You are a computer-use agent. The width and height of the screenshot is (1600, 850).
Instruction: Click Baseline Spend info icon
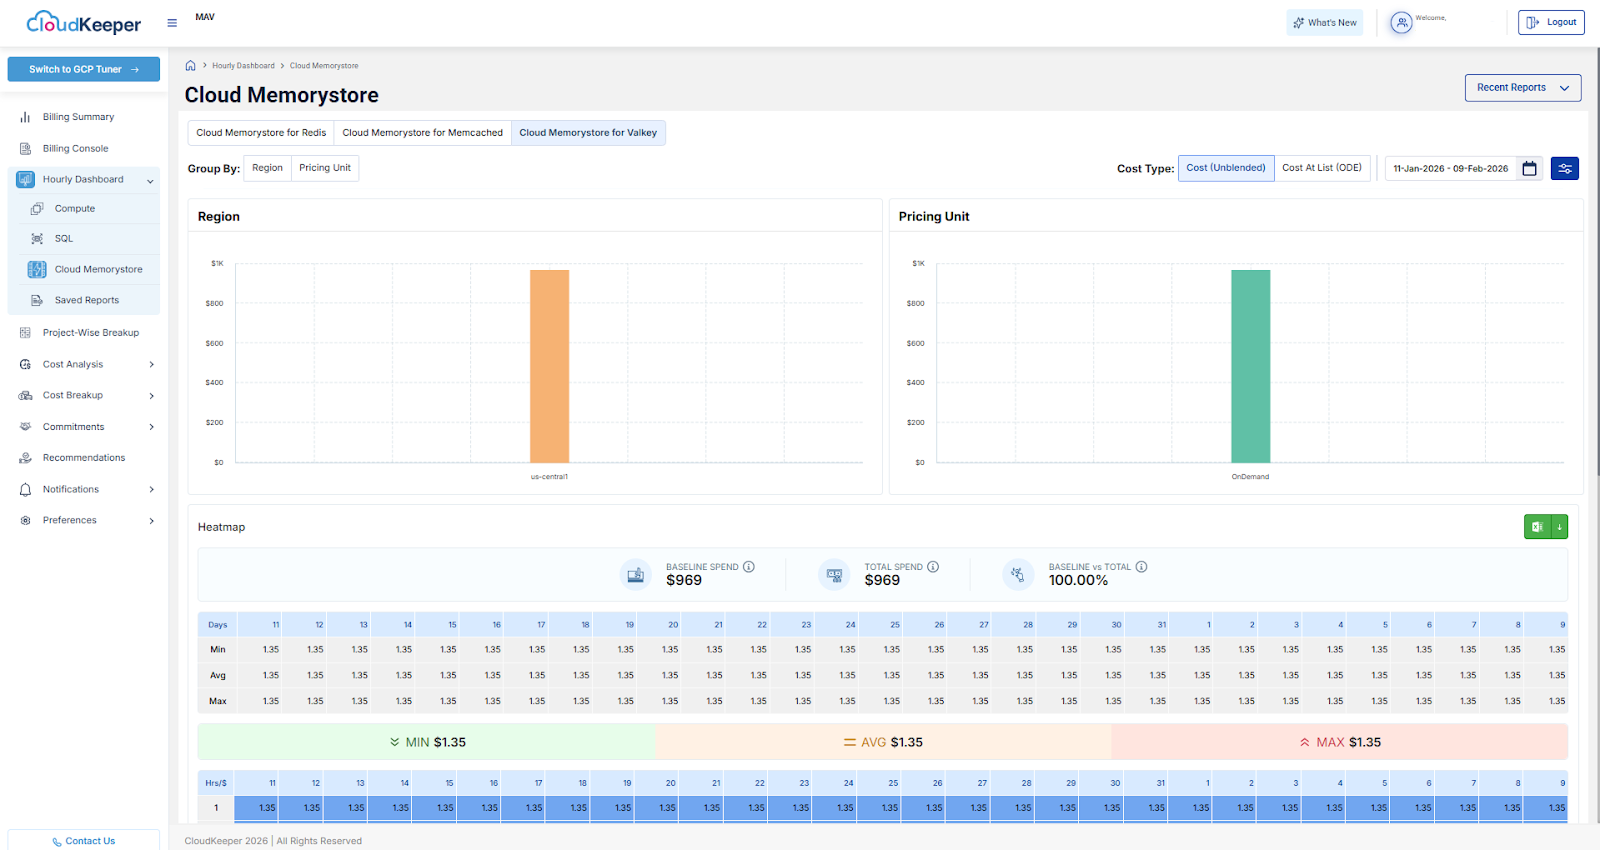(749, 567)
